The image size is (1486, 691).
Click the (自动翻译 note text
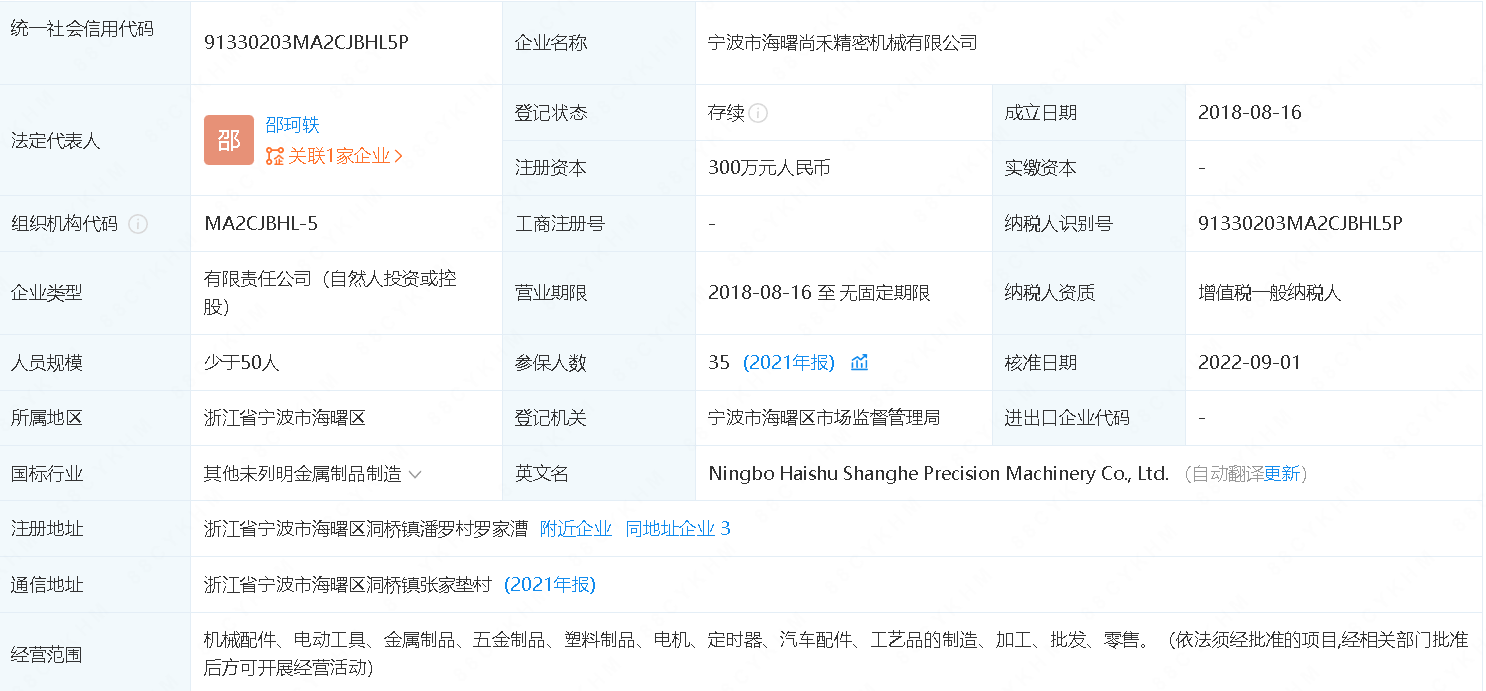(x=1223, y=474)
